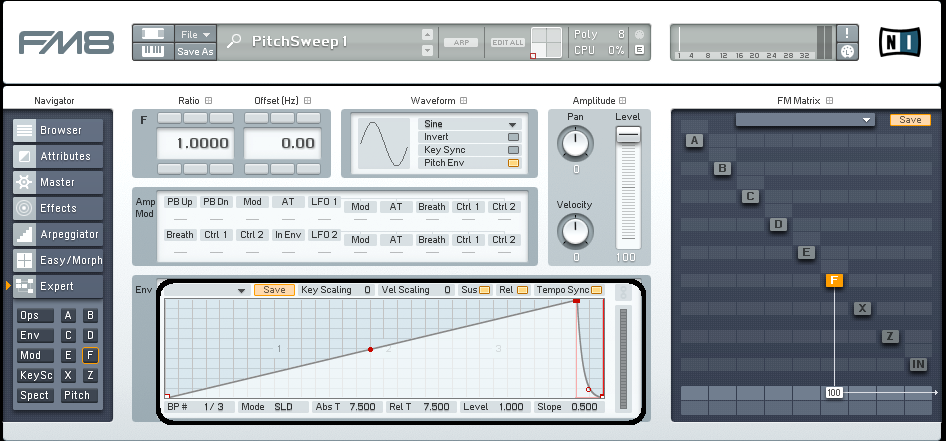Toggle the envelope Tempo Sync switch

pyautogui.click(x=597, y=290)
